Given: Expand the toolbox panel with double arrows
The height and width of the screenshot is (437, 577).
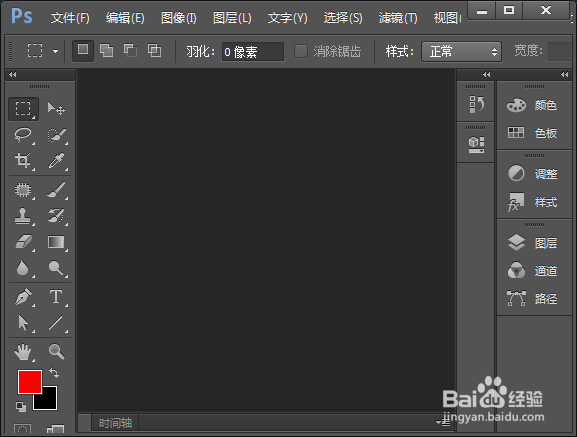Looking at the screenshot, I should 13,74.
